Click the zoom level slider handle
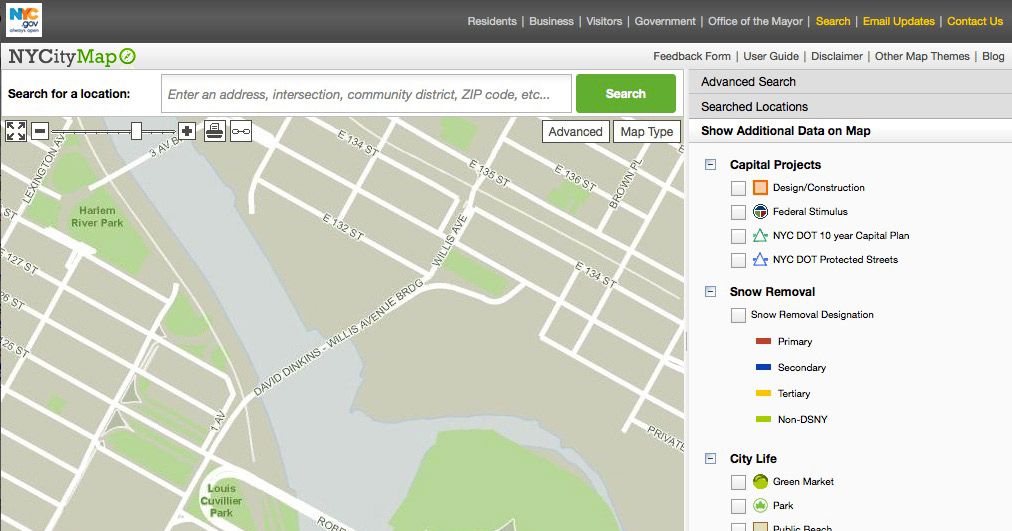The width and height of the screenshot is (1012, 531). [137, 131]
